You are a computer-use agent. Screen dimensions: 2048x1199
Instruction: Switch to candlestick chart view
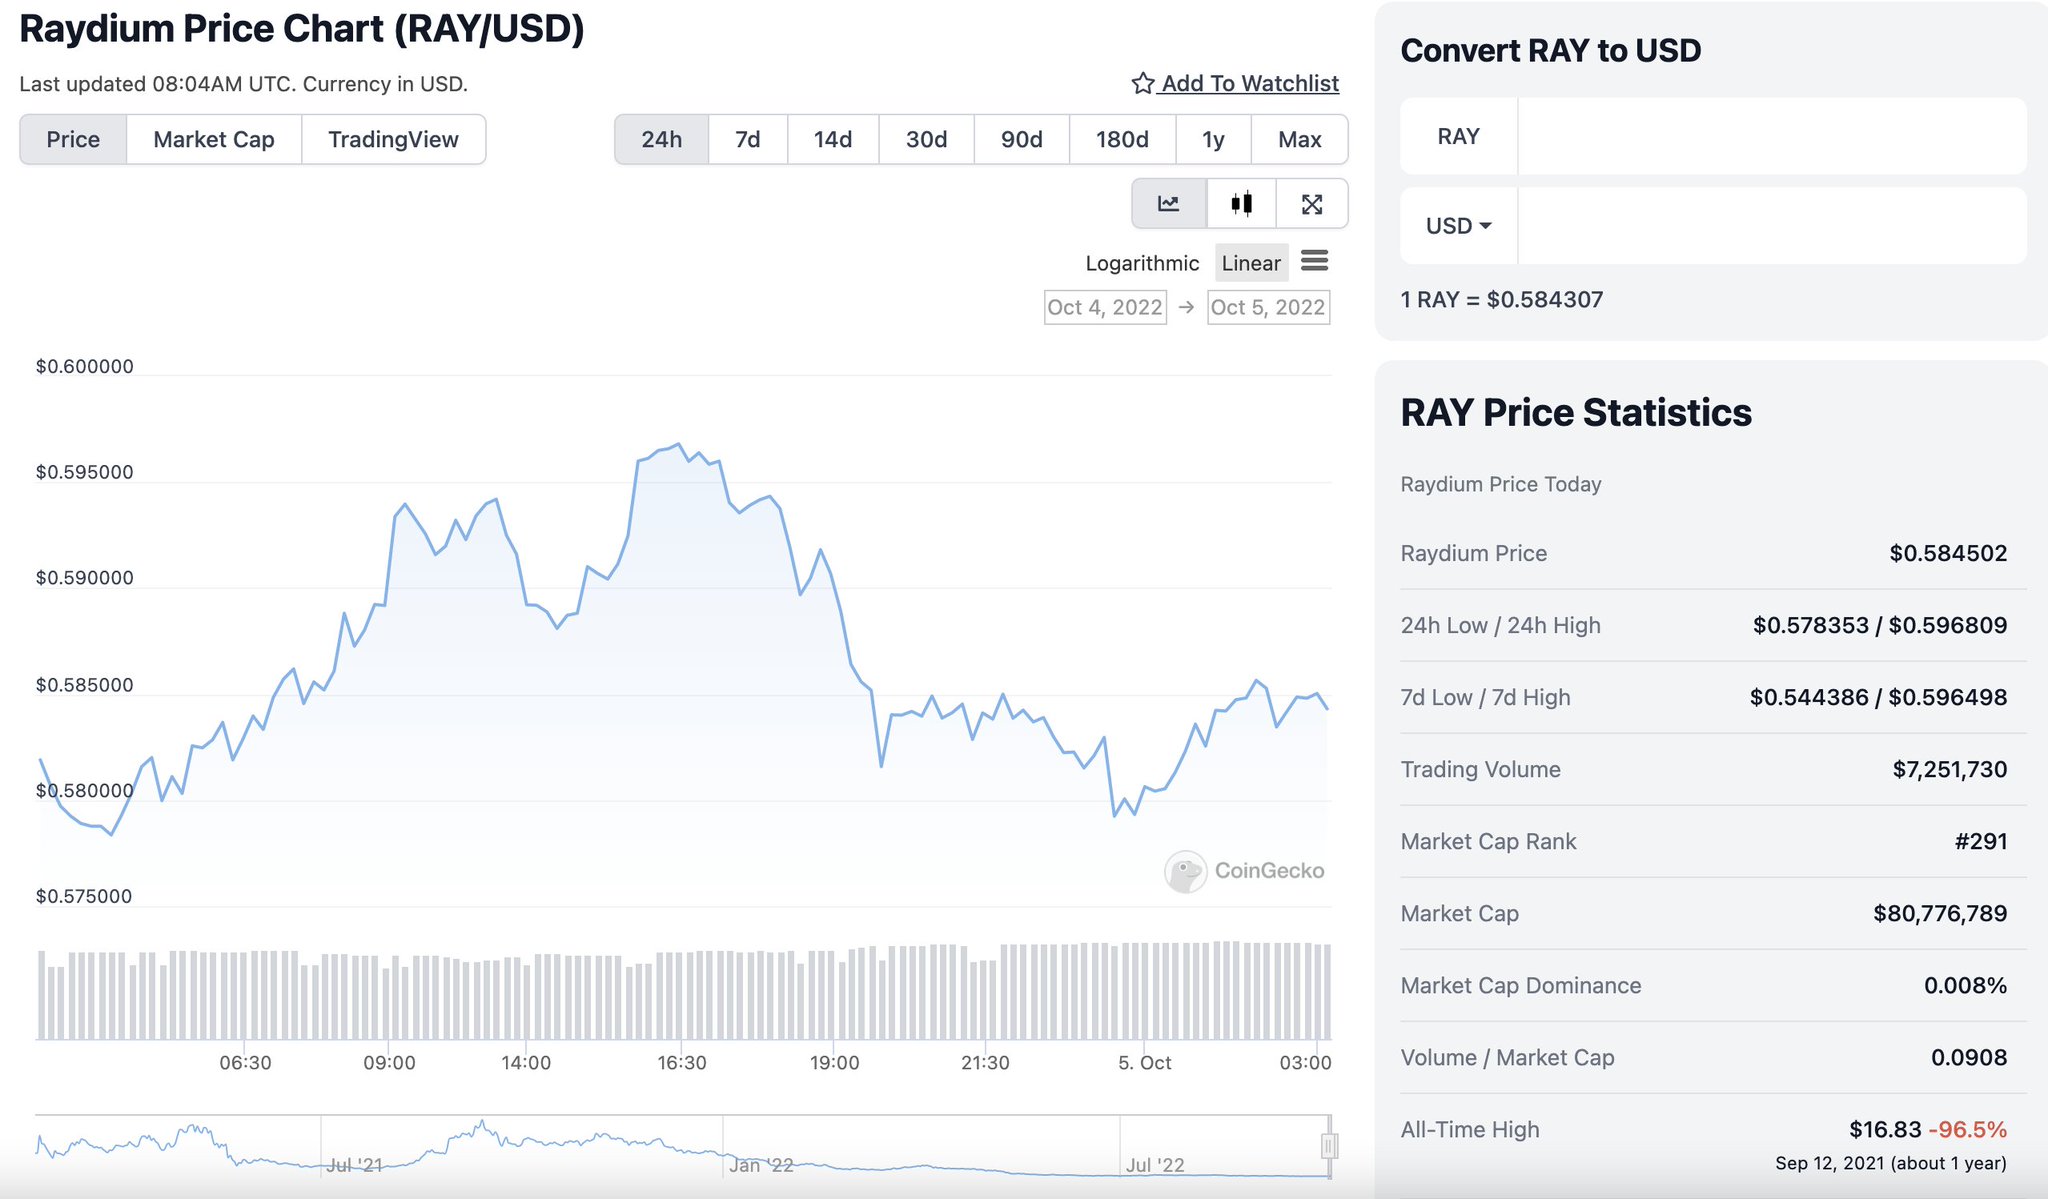tap(1242, 204)
